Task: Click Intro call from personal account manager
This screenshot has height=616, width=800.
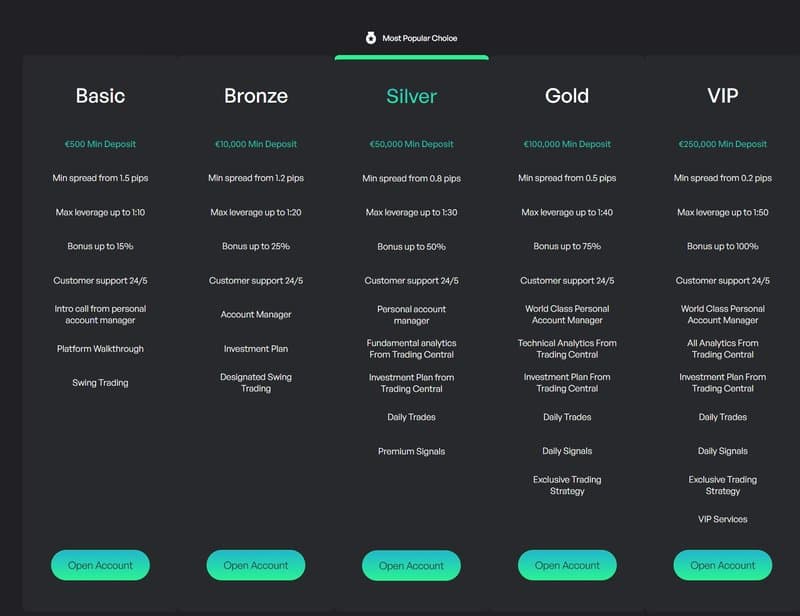Action: (101, 314)
